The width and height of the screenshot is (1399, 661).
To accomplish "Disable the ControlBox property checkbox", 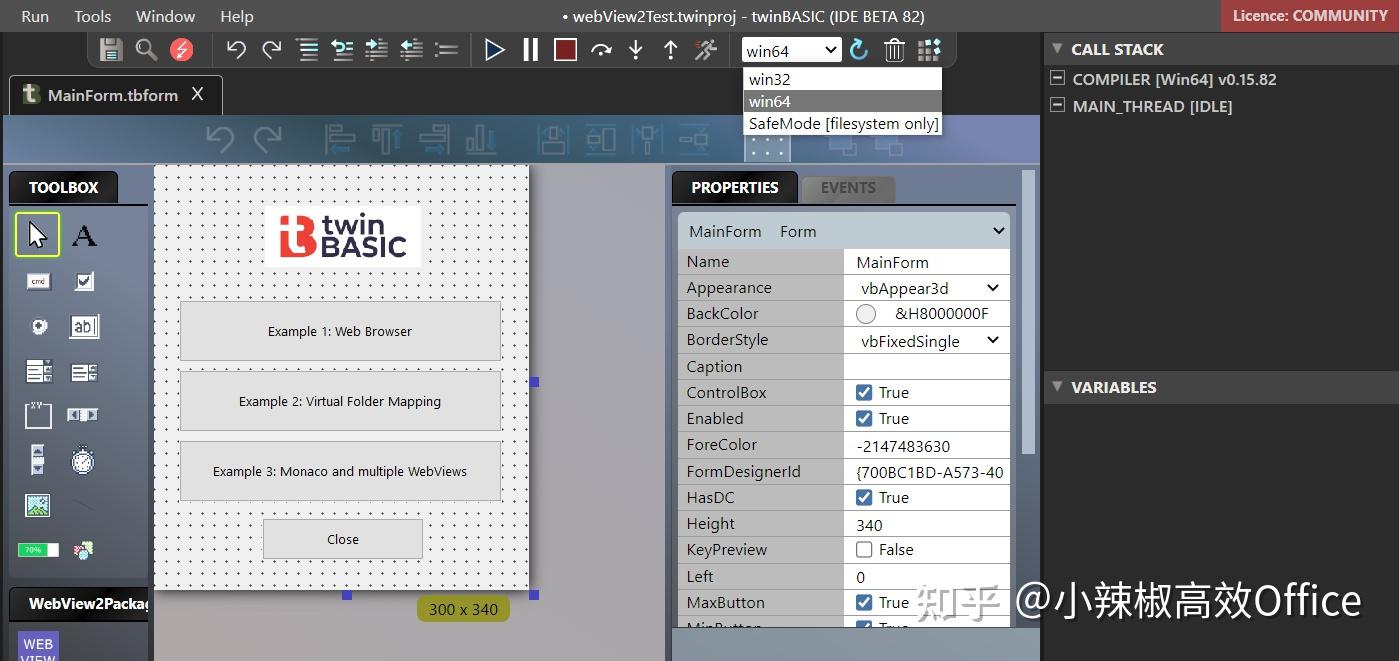I will point(865,392).
